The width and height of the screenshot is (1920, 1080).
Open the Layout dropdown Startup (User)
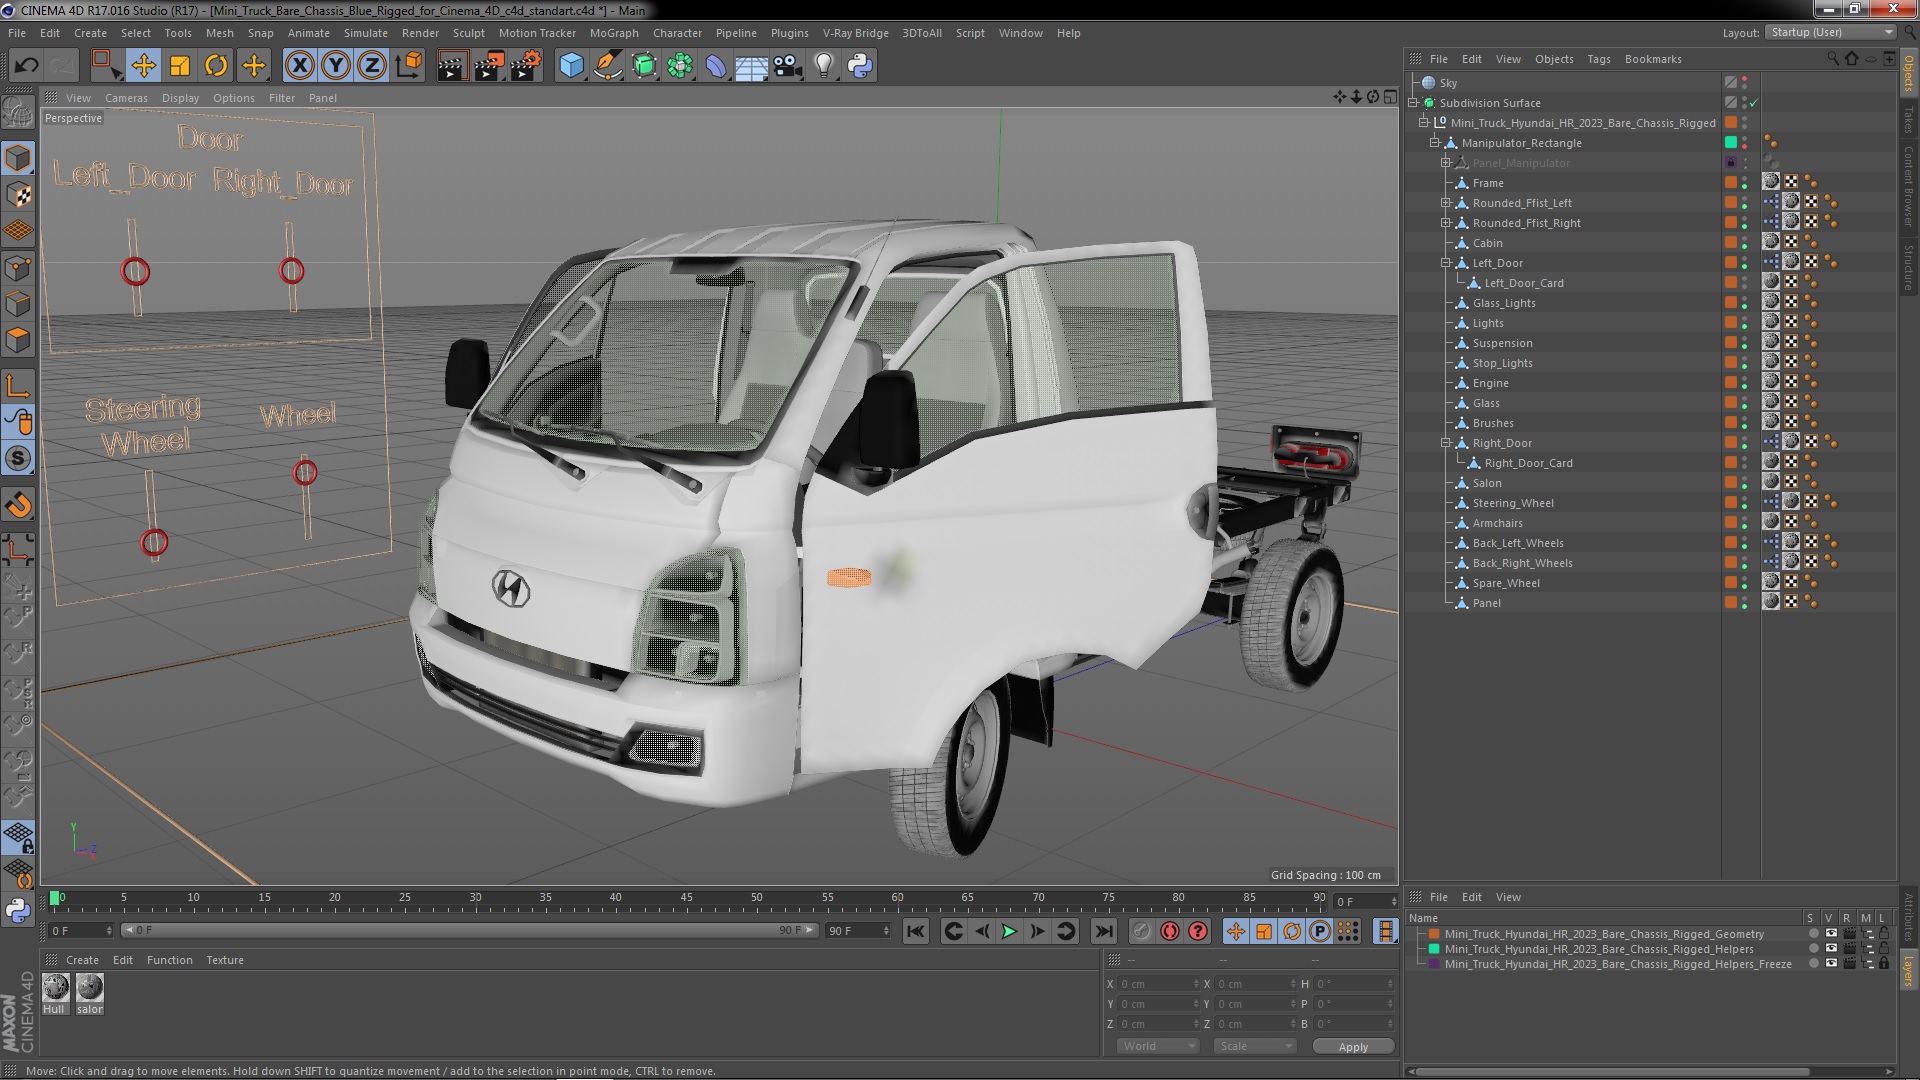coord(1830,32)
